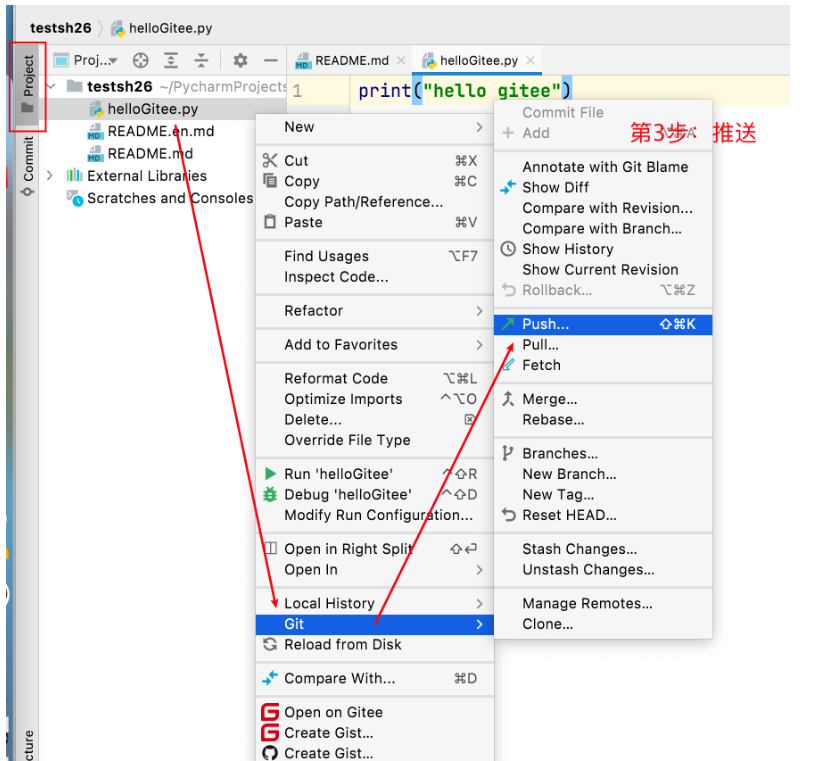Screen dimensions: 819x761
Task: Choose Compare with Revision
Action: [603, 208]
